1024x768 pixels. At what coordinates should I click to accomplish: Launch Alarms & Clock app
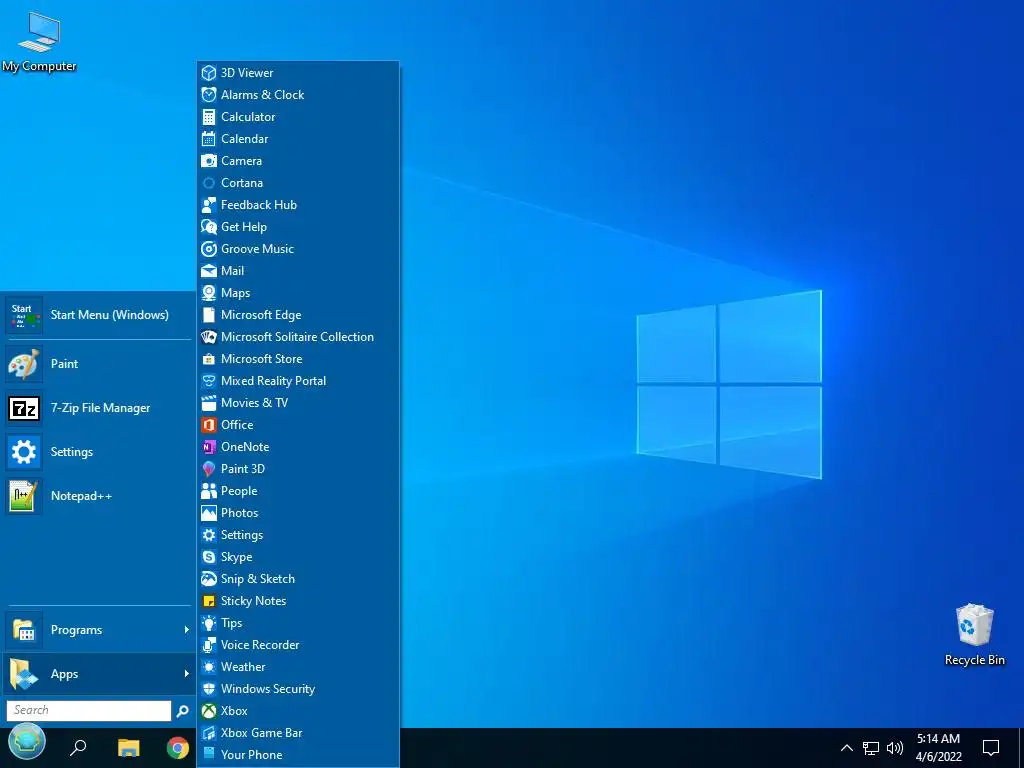(x=298, y=95)
